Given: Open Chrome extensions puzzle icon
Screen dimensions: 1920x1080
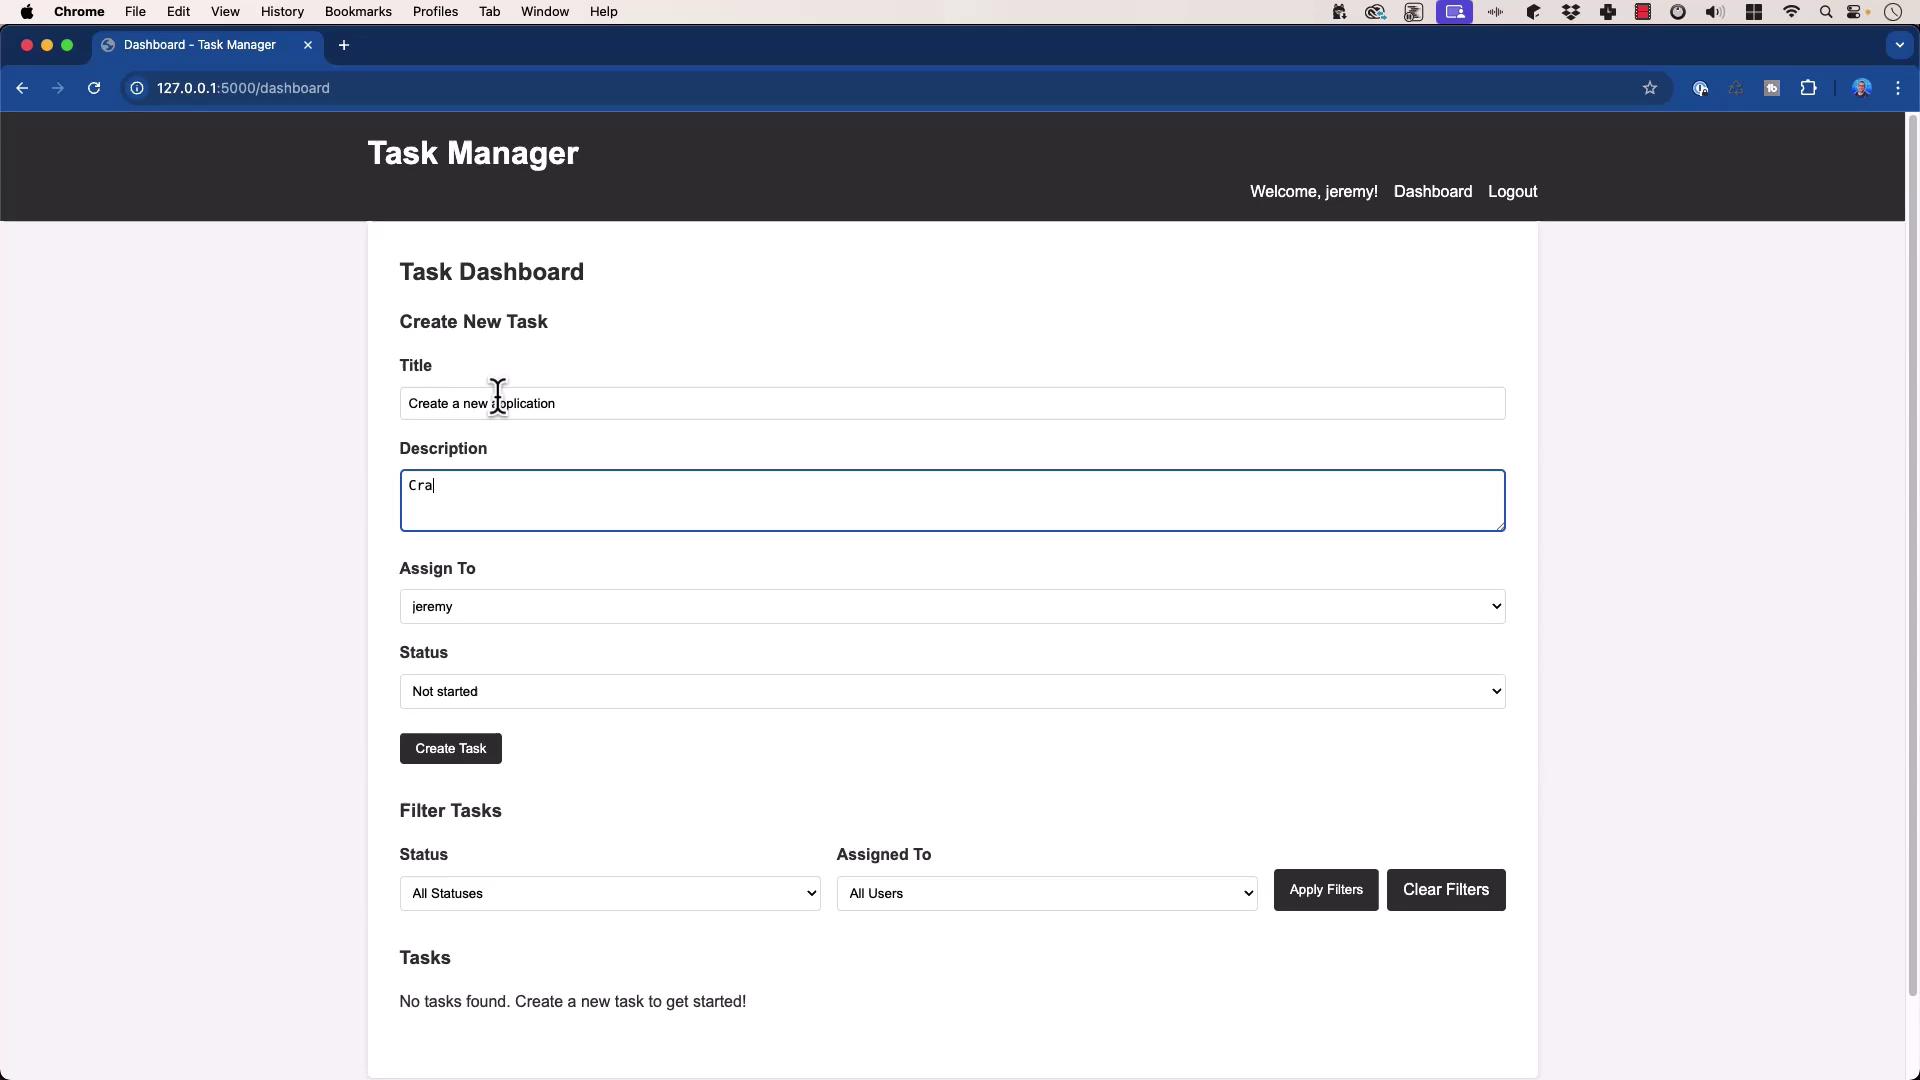Looking at the screenshot, I should tap(1808, 88).
